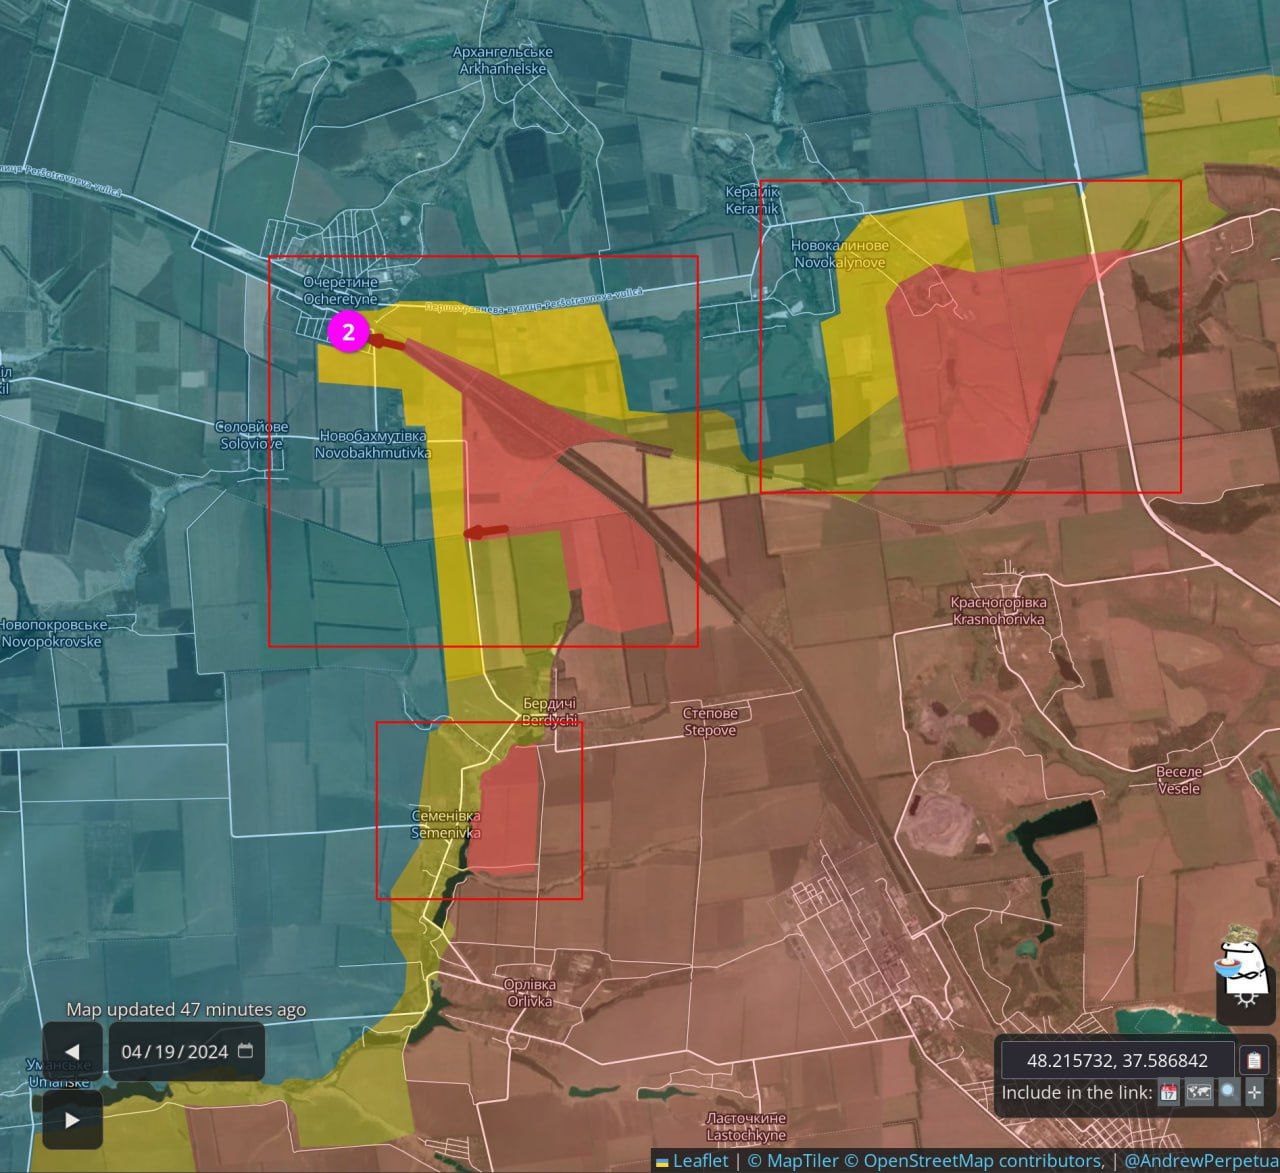
Task: Toggle including crosshair position in link
Action: point(1255,1092)
